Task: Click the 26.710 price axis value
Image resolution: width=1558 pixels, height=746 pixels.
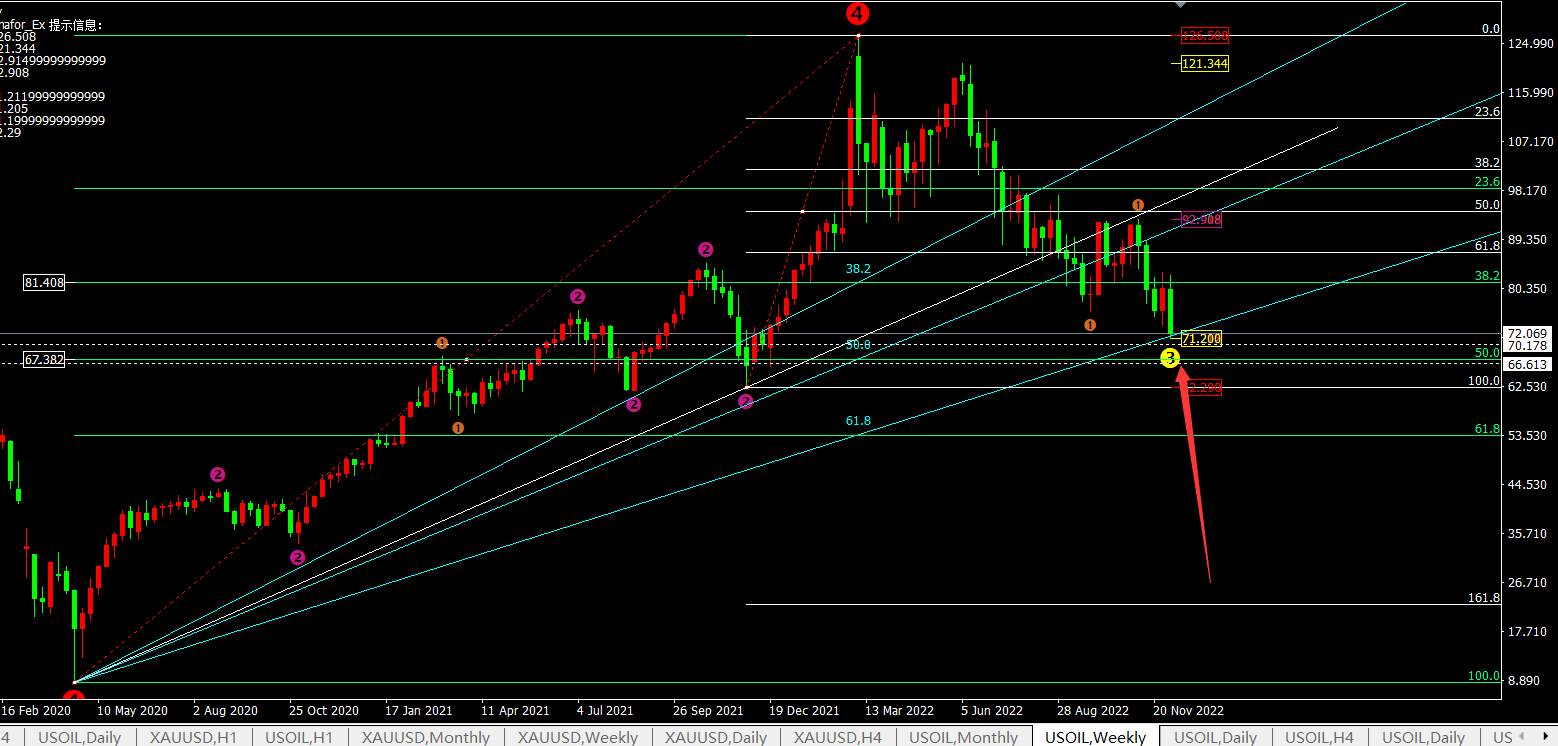Action: click(x=1527, y=583)
